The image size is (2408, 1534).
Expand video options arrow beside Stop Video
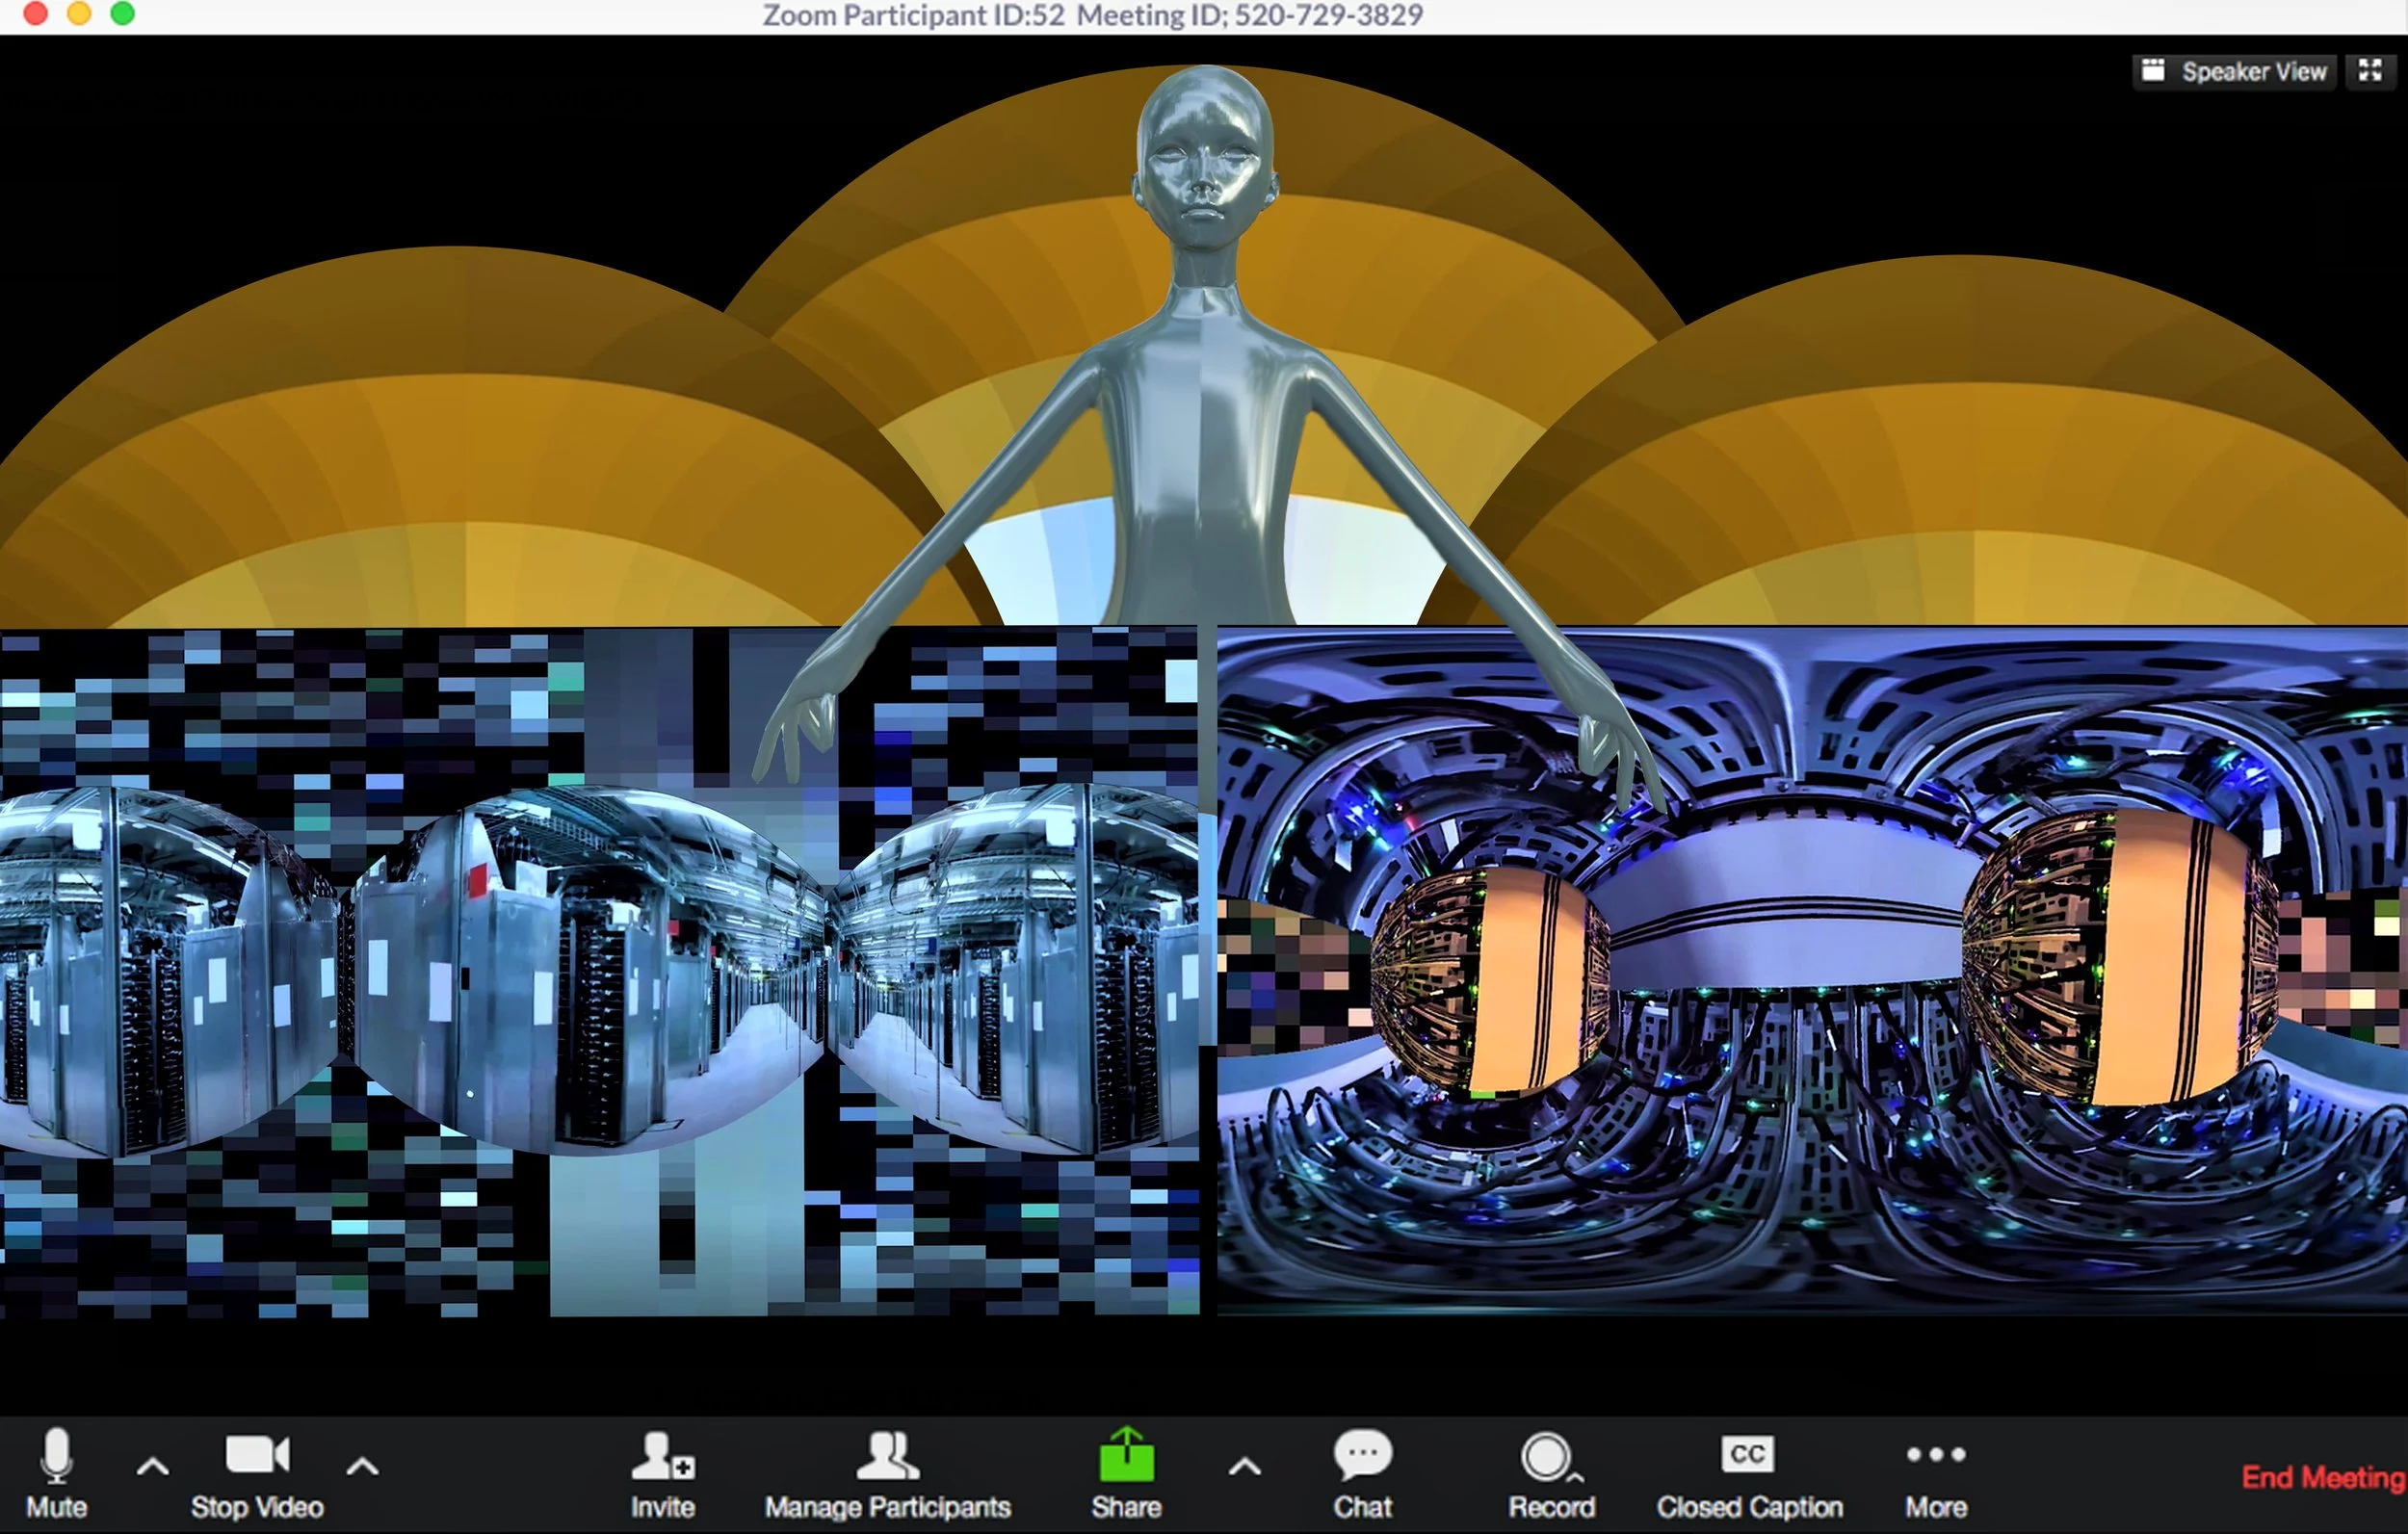coord(362,1467)
